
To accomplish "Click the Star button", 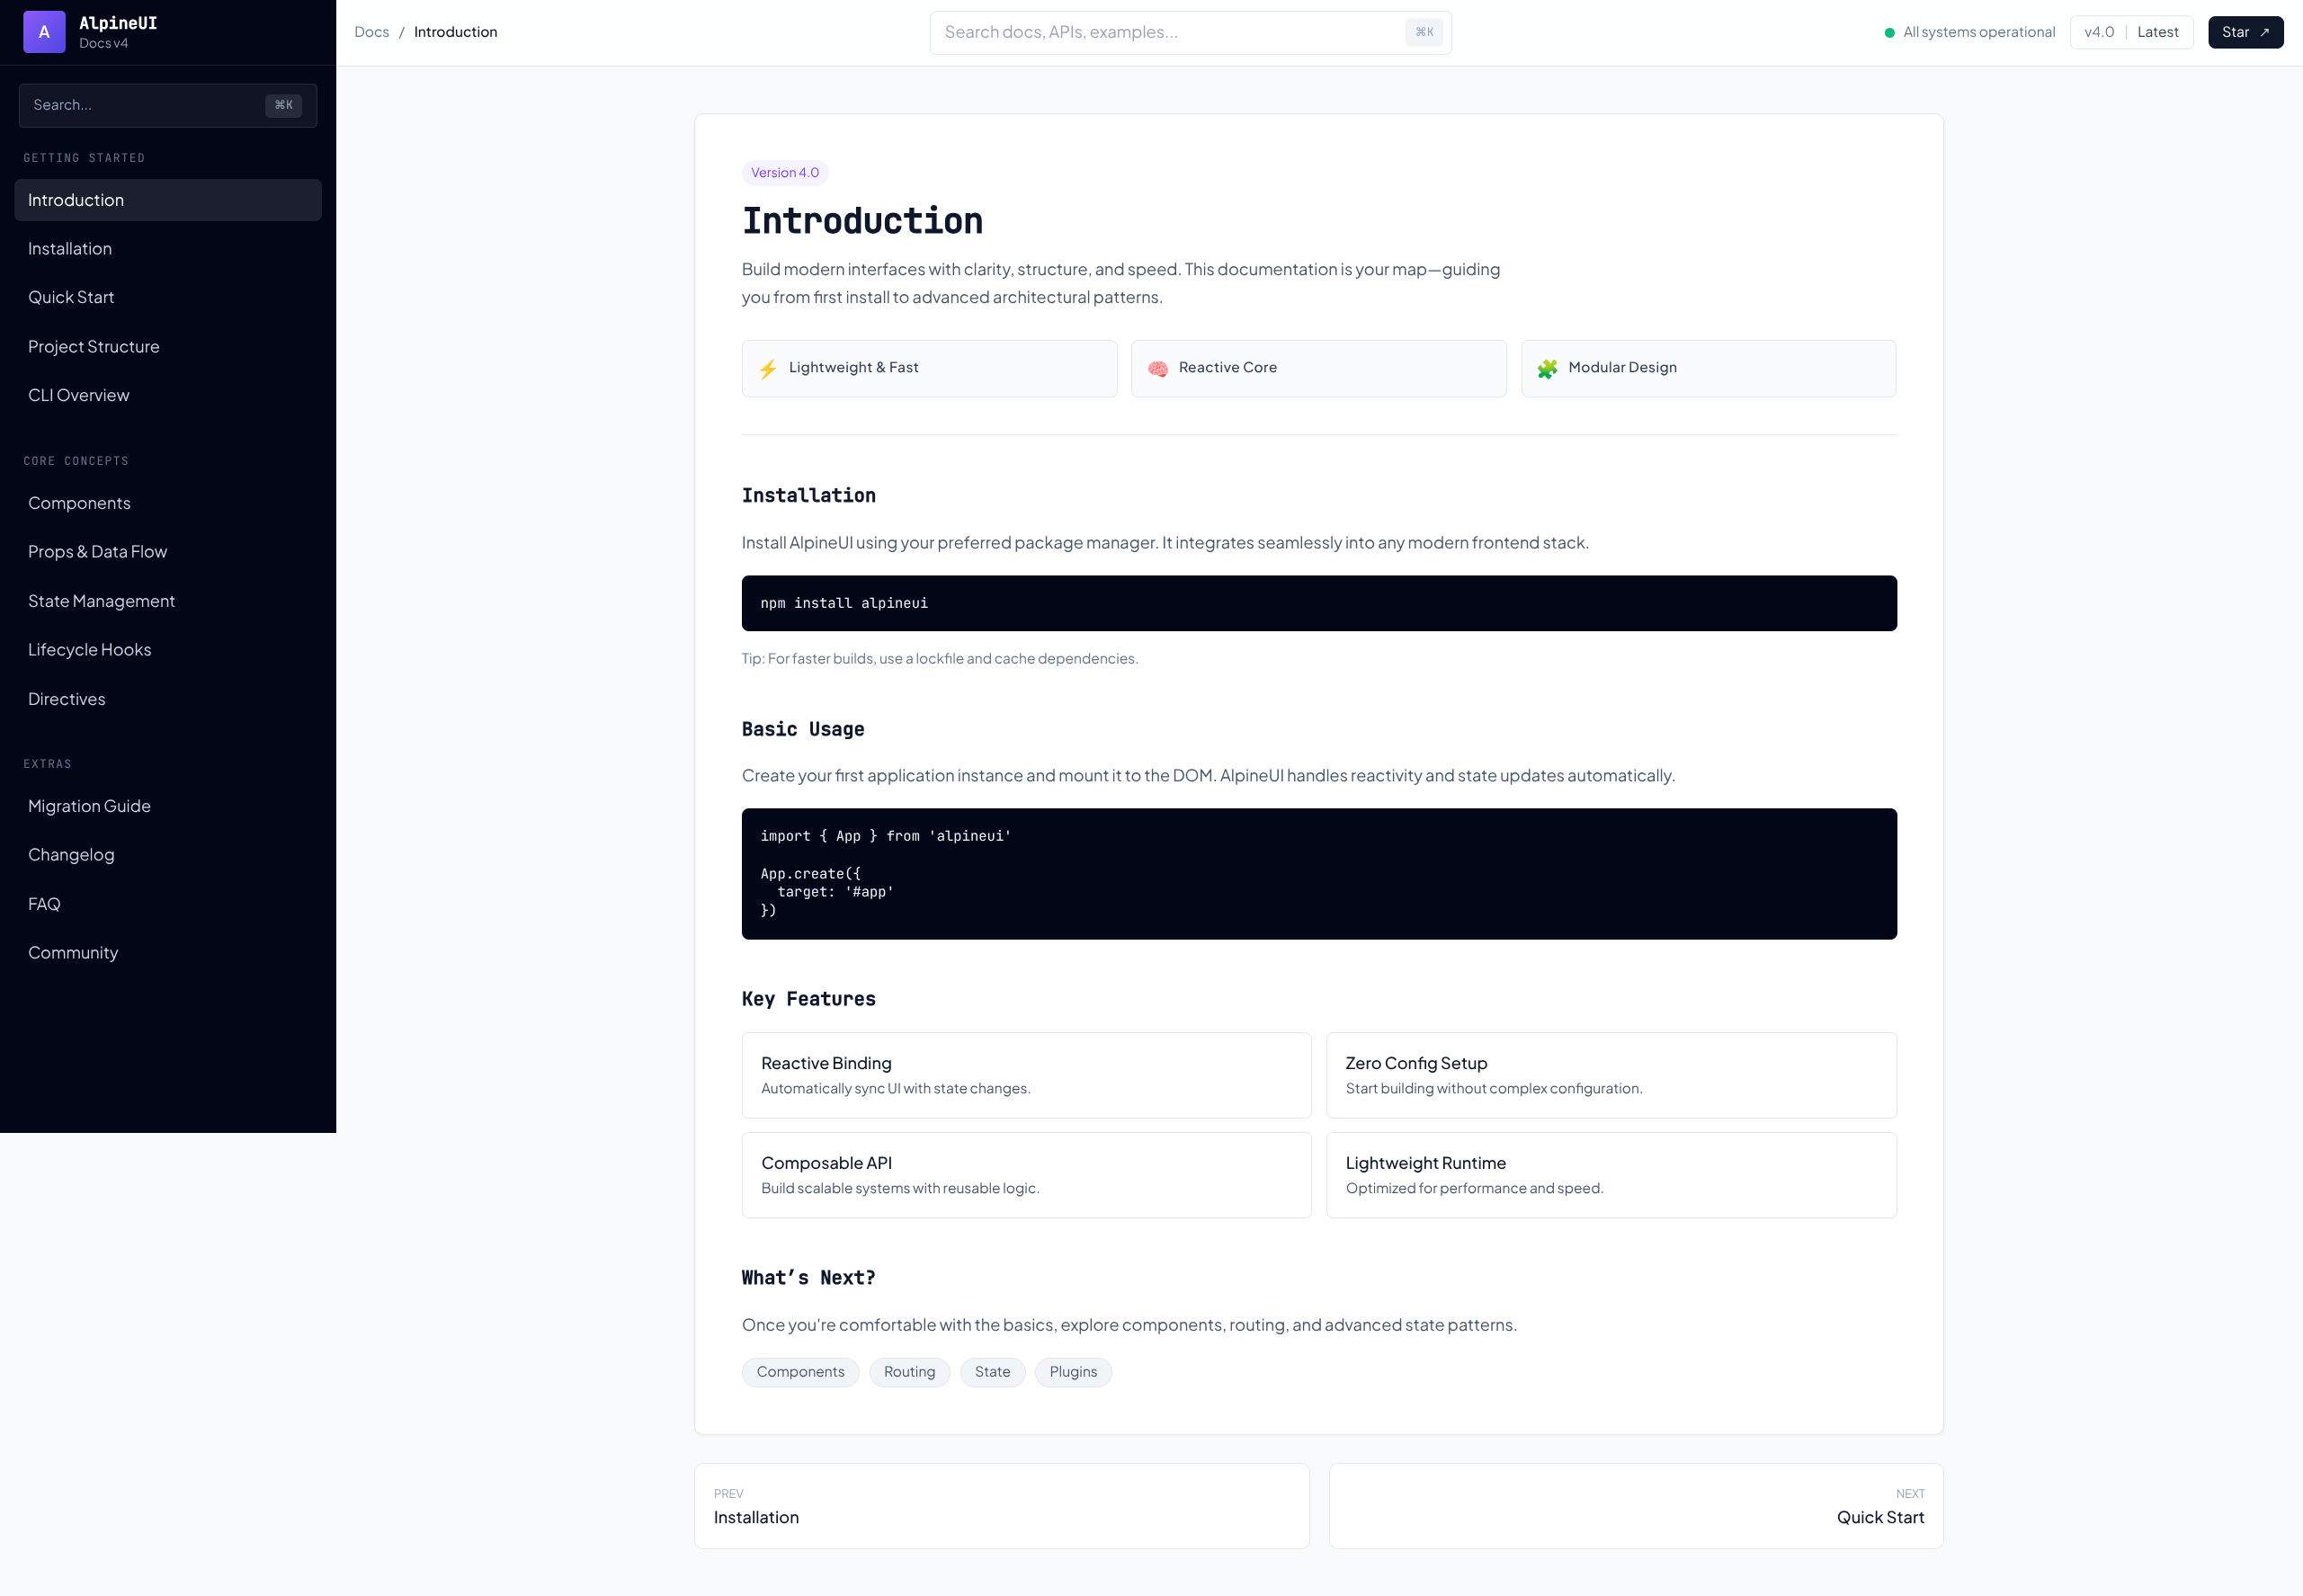I will click(2245, 33).
